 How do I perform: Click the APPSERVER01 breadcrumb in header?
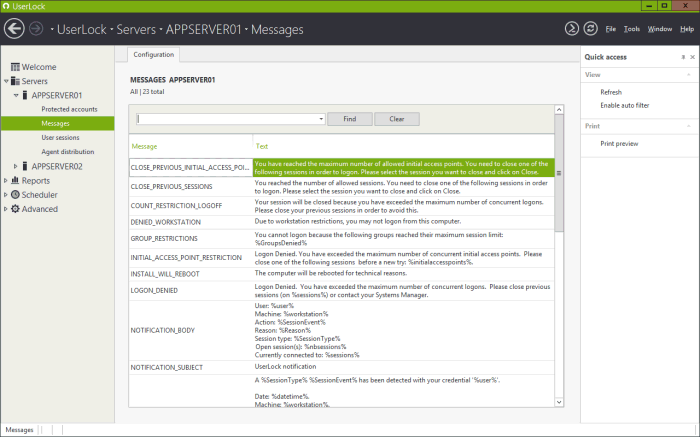point(203,29)
